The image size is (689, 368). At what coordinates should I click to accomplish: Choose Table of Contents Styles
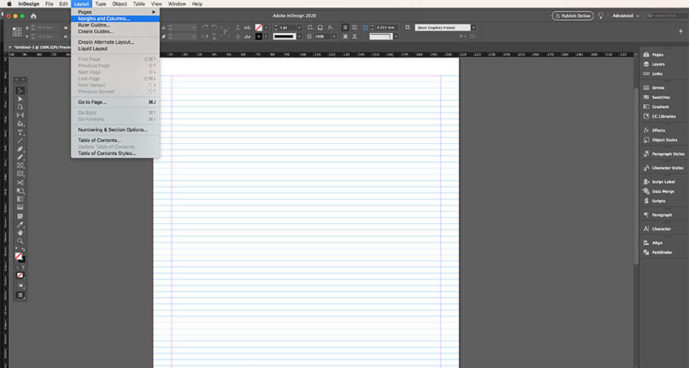pyautogui.click(x=115, y=153)
